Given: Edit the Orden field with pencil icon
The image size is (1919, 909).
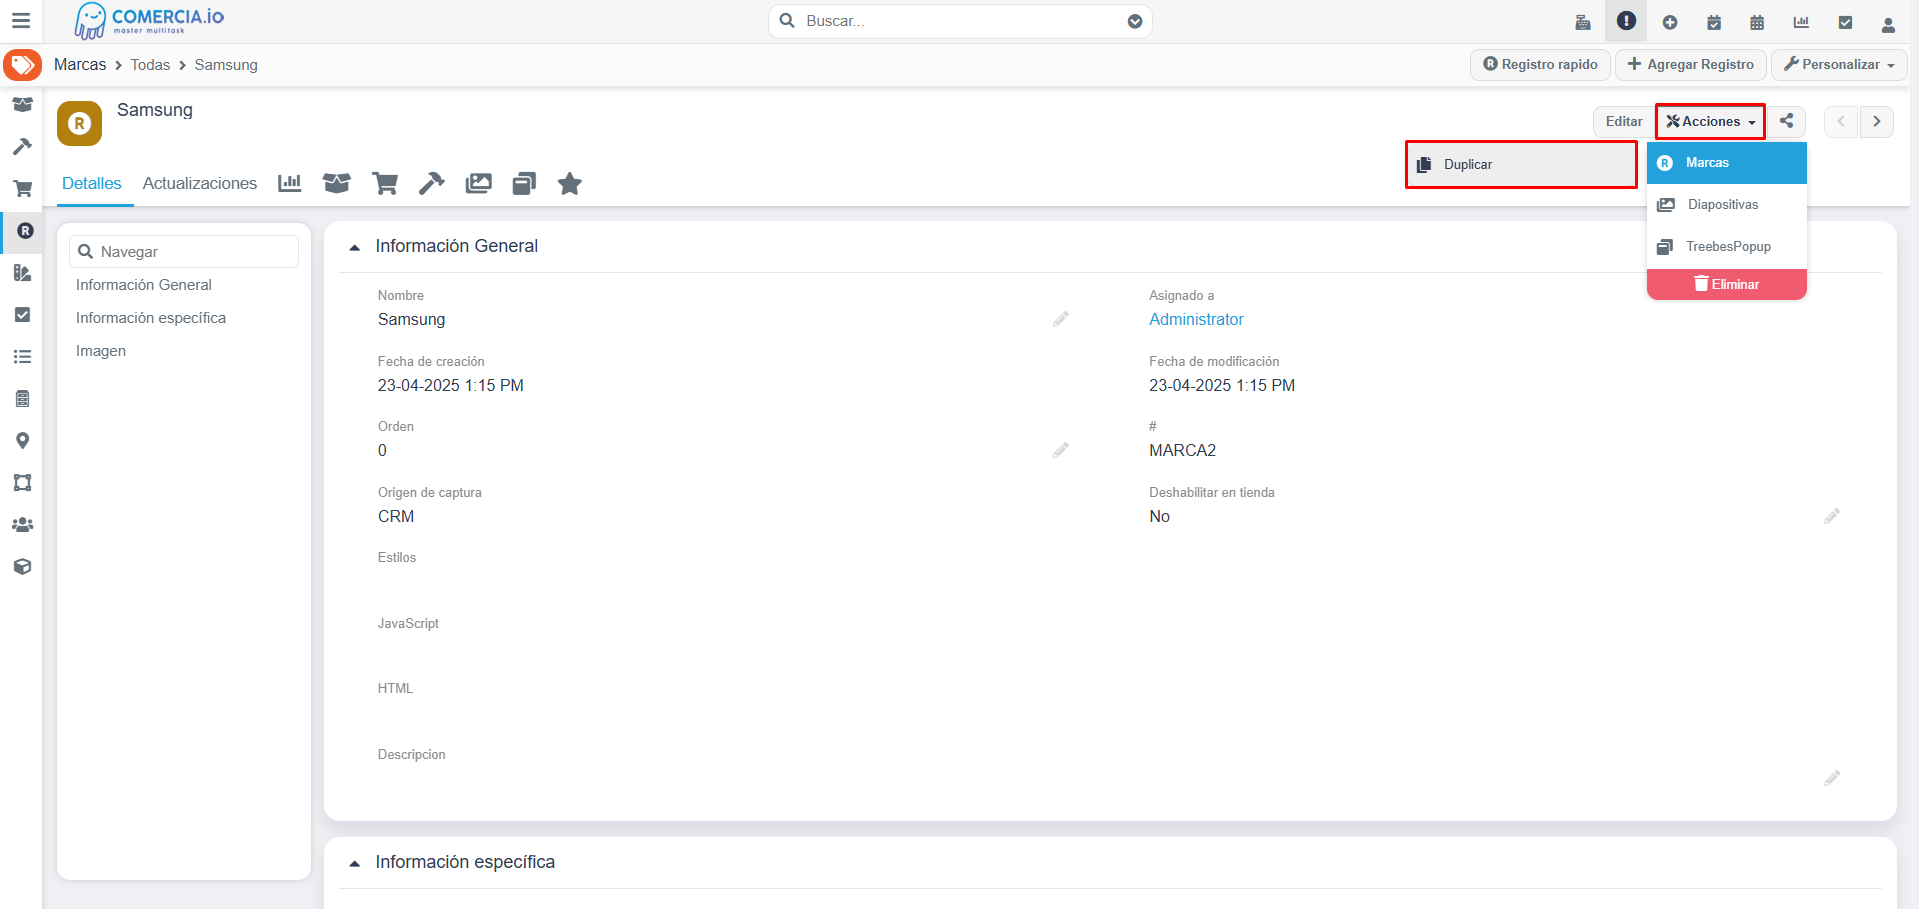Looking at the screenshot, I should (x=1061, y=450).
